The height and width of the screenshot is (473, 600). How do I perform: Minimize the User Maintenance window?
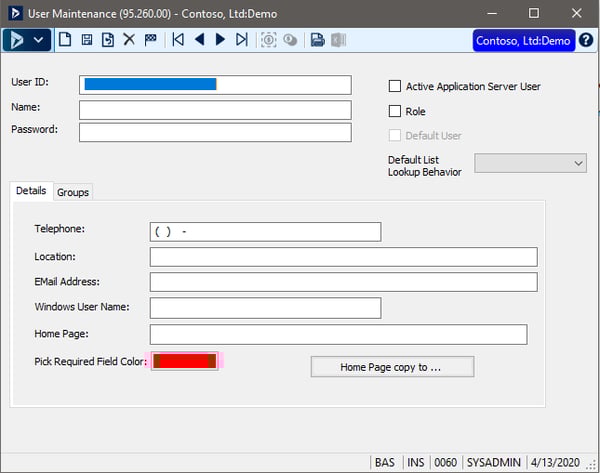click(x=492, y=13)
